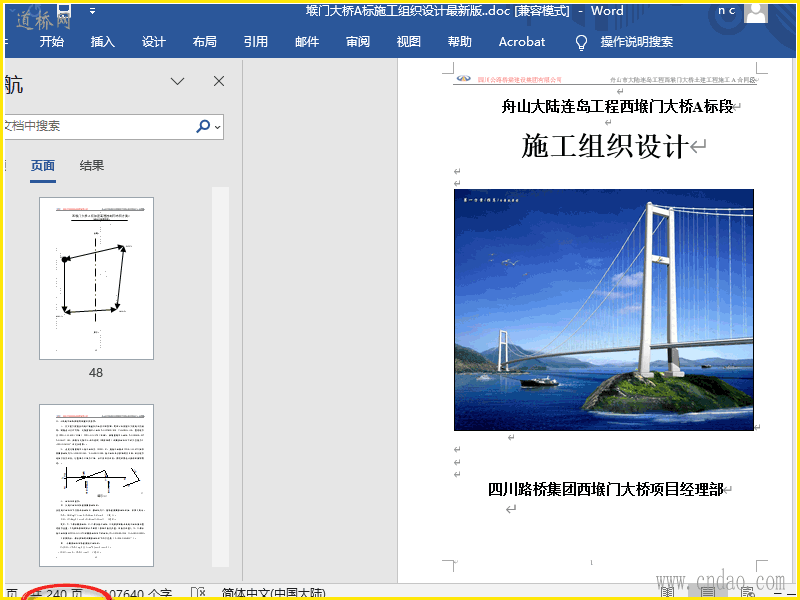Select the page 48 thumbnail
The width and height of the screenshot is (800, 600).
96,278
